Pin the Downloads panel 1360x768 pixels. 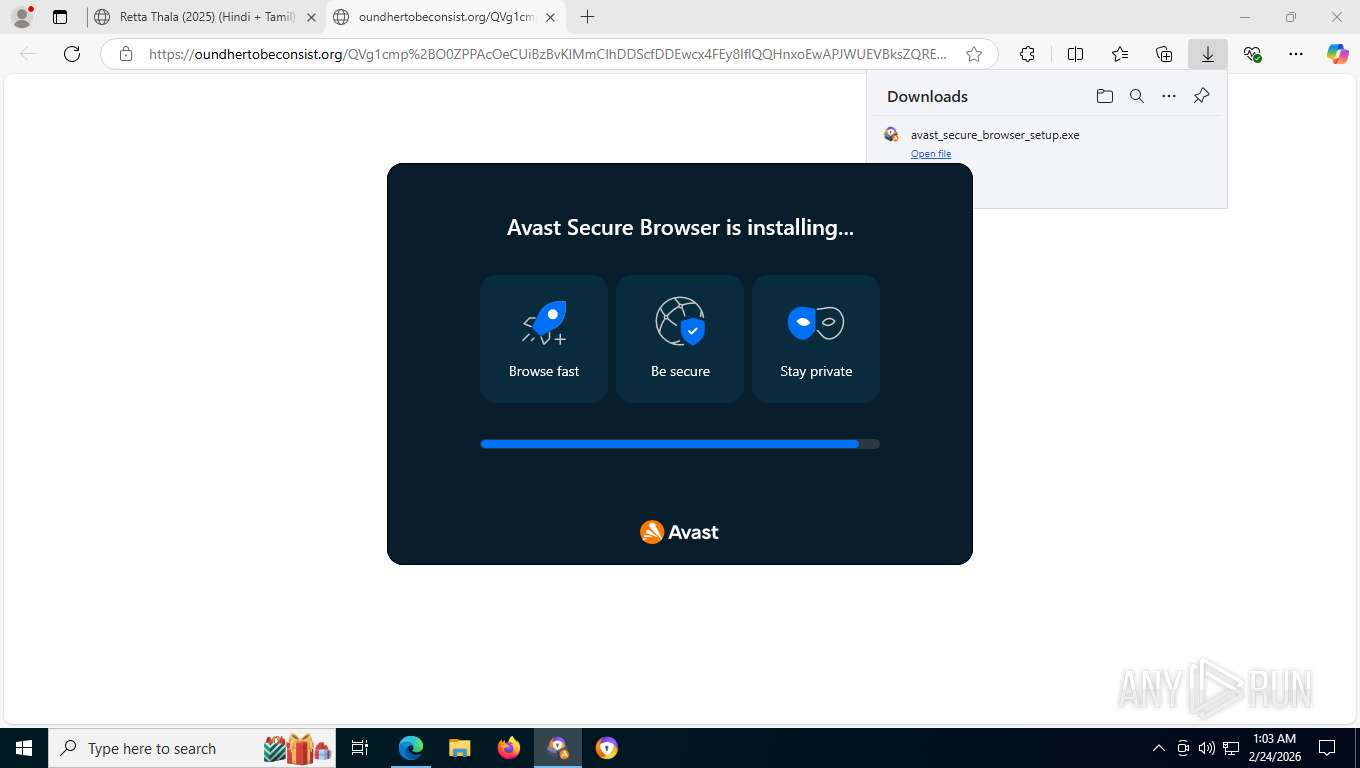click(x=1202, y=96)
